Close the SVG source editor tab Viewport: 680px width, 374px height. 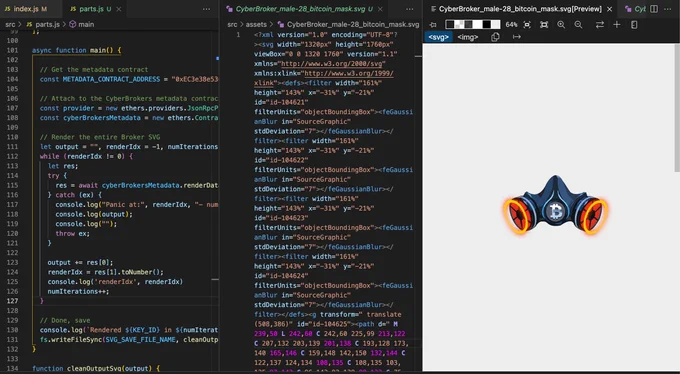pyautogui.click(x=380, y=9)
